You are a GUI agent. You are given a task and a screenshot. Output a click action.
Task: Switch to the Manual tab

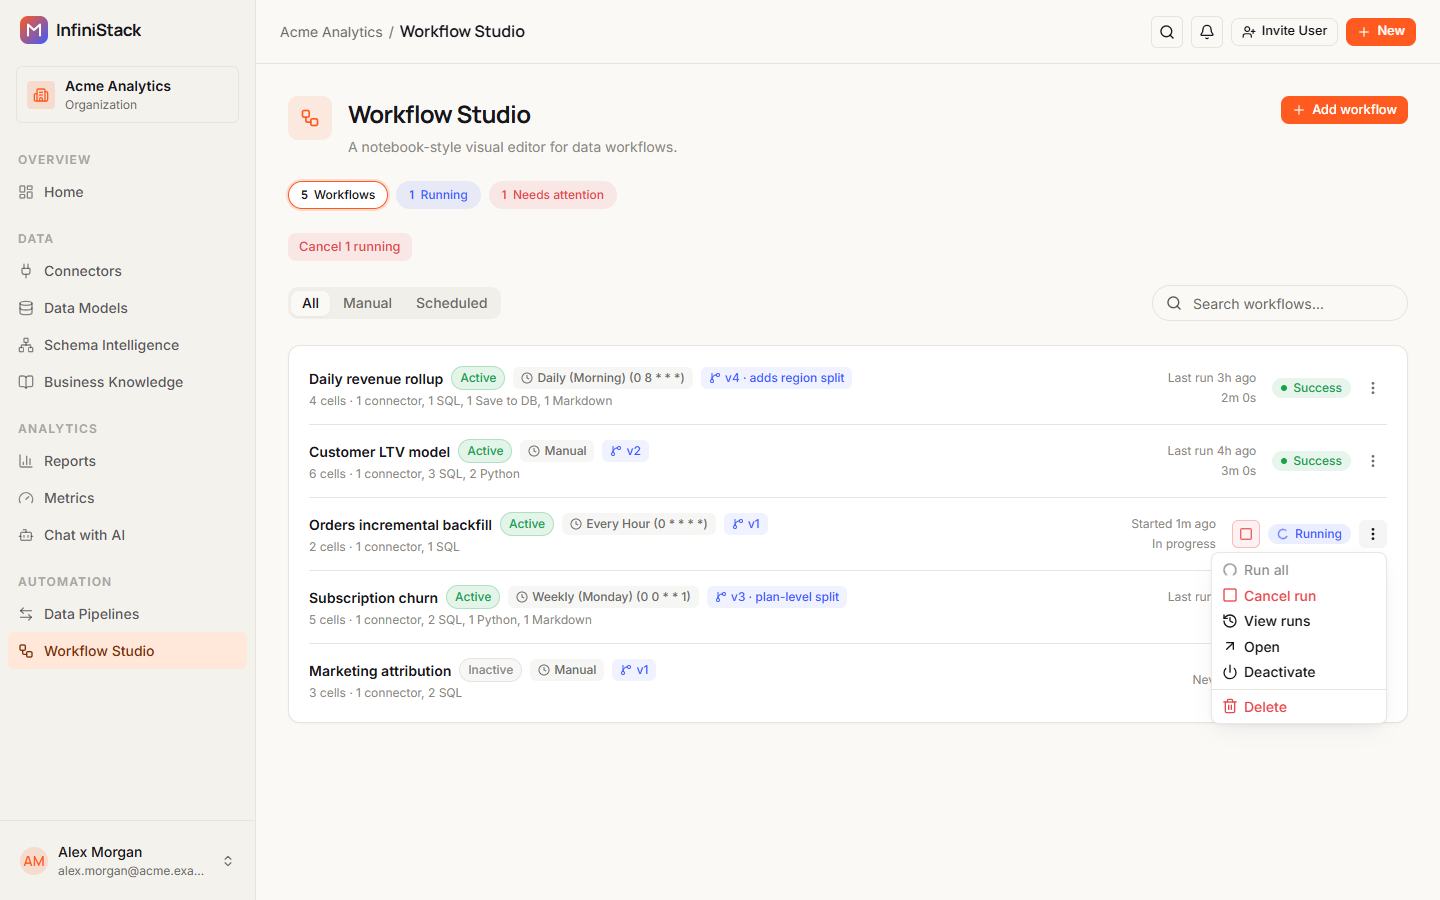point(367,303)
